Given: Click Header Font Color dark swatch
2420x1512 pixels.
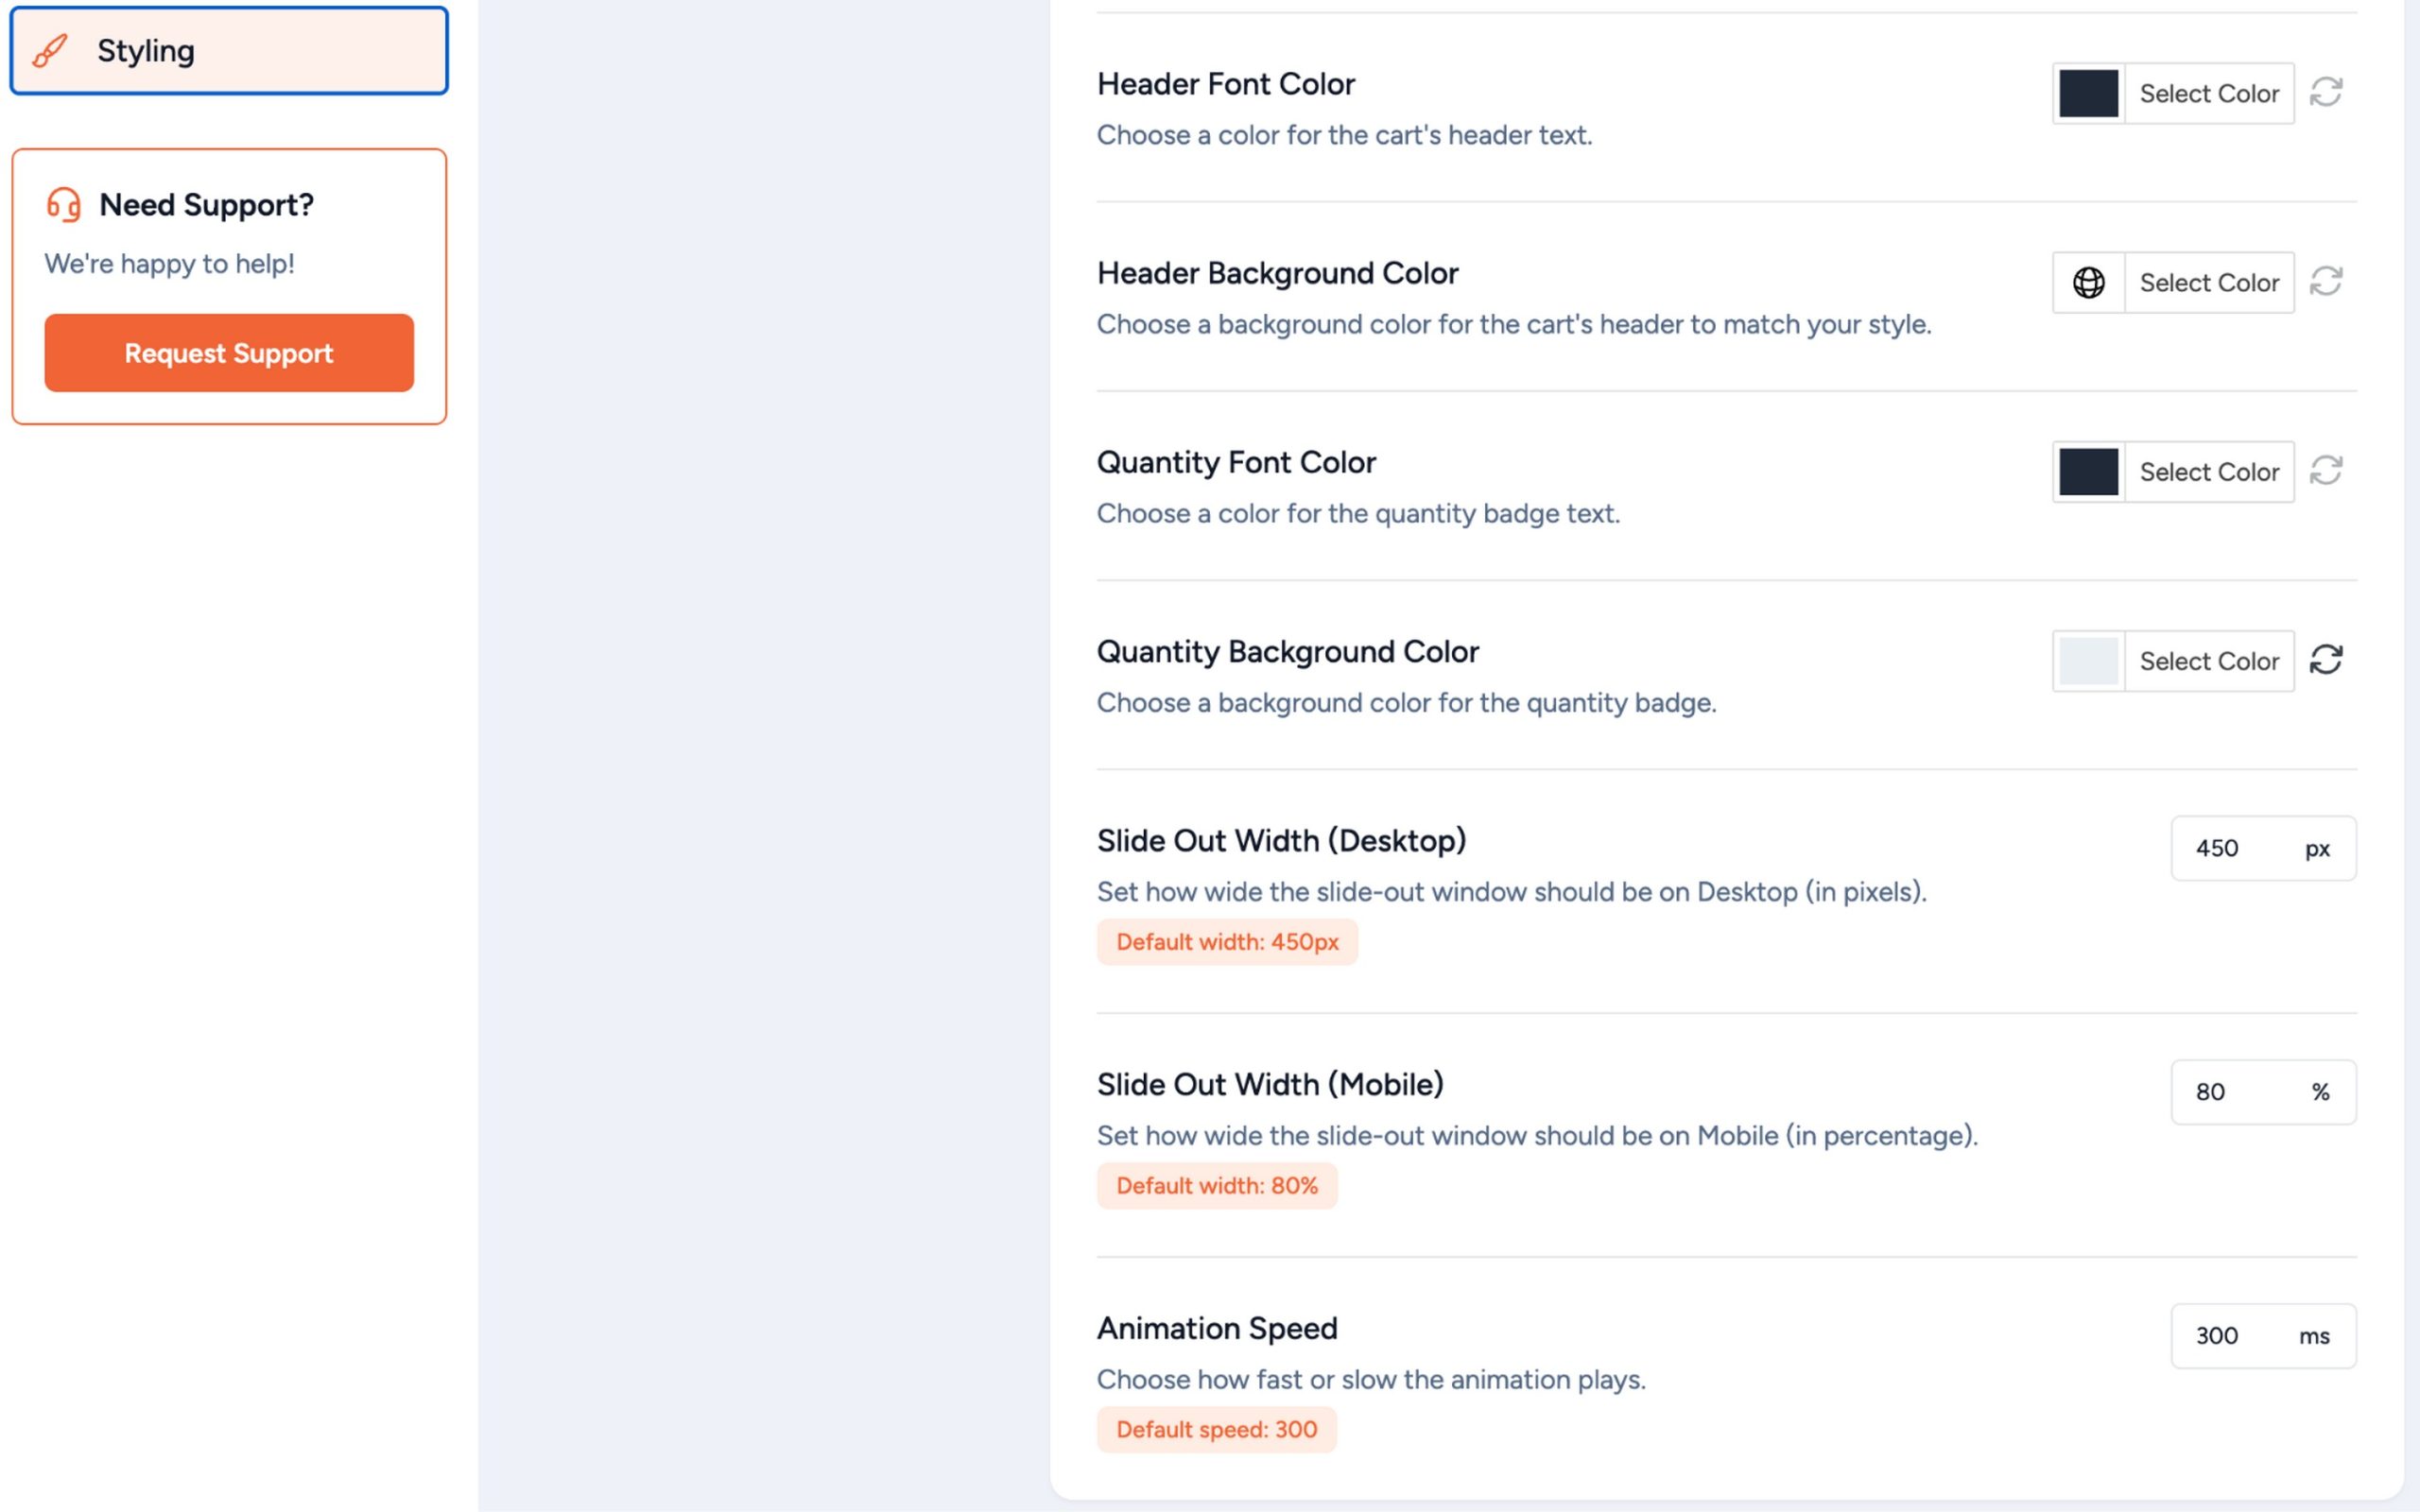Looking at the screenshot, I should [x=2088, y=94].
